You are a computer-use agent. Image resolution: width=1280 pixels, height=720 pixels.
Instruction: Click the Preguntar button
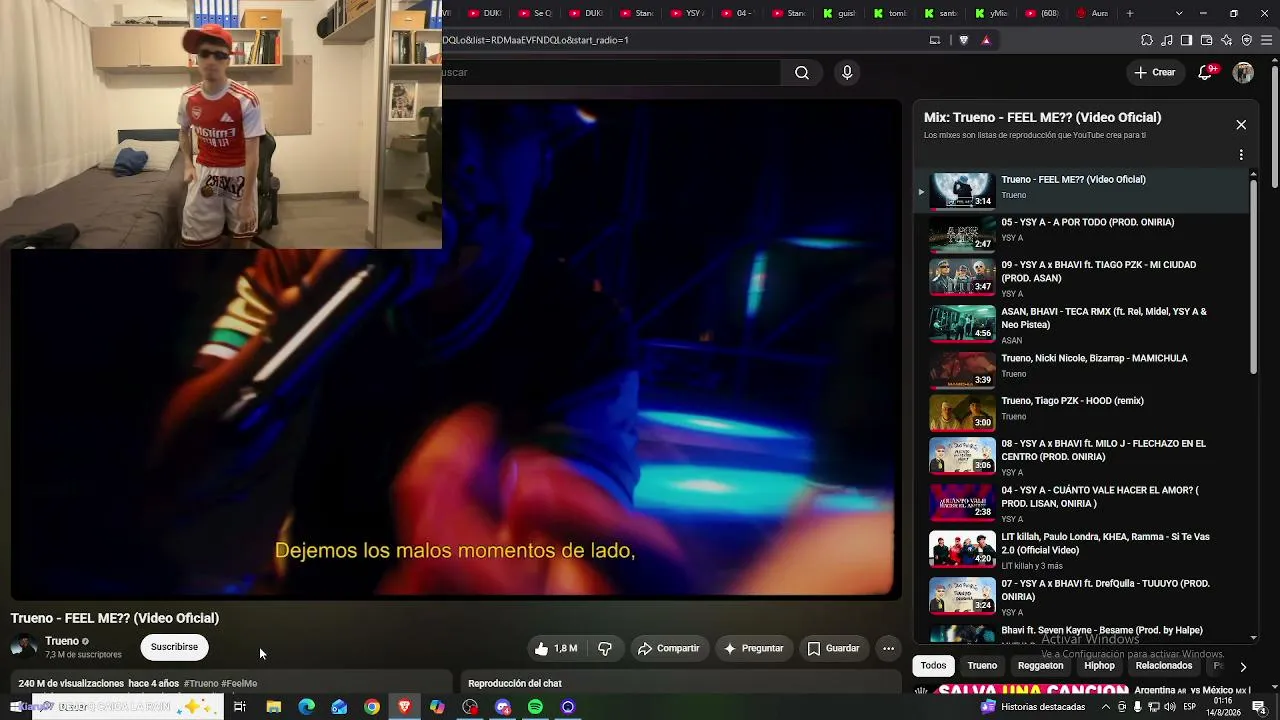click(x=753, y=648)
